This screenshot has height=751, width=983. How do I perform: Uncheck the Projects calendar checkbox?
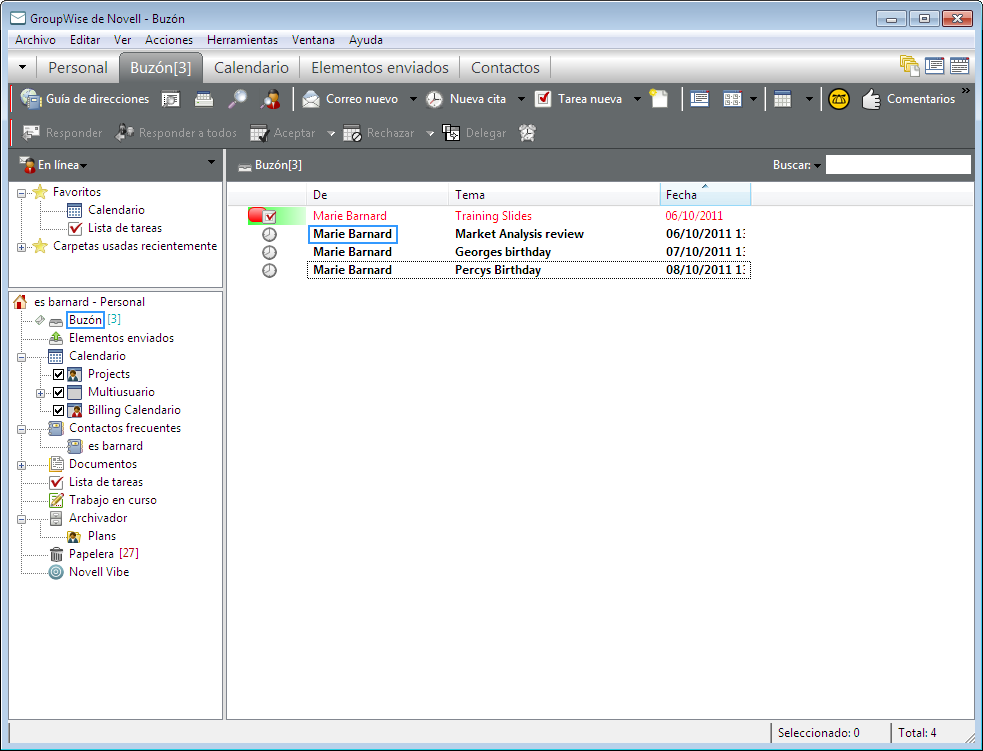pyautogui.click(x=58, y=374)
